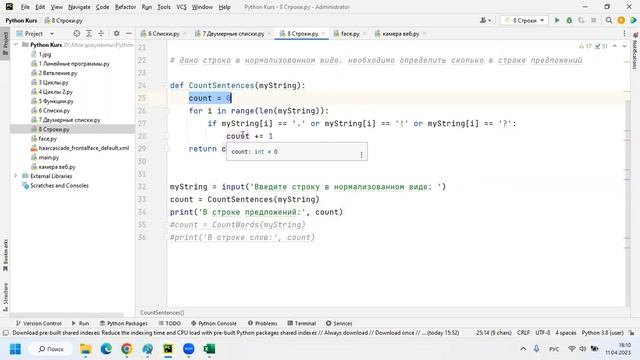This screenshot has width=640, height=360.
Task: Open Windows Start menu
Action: (16, 349)
